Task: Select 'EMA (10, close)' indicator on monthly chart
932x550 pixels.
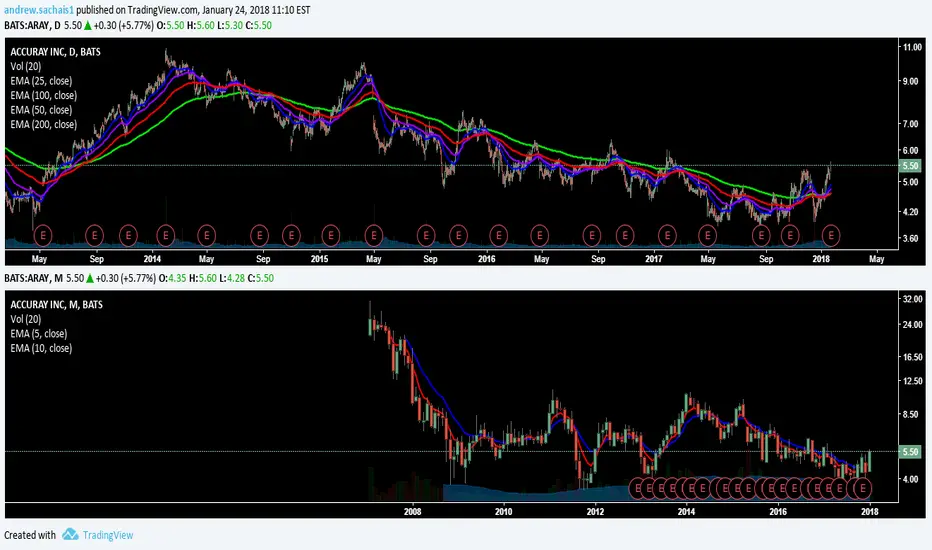Action: coord(41,348)
